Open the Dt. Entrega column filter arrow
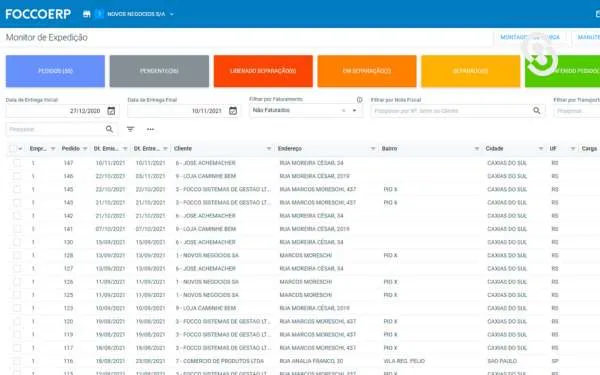600x375 pixels. coord(165,148)
